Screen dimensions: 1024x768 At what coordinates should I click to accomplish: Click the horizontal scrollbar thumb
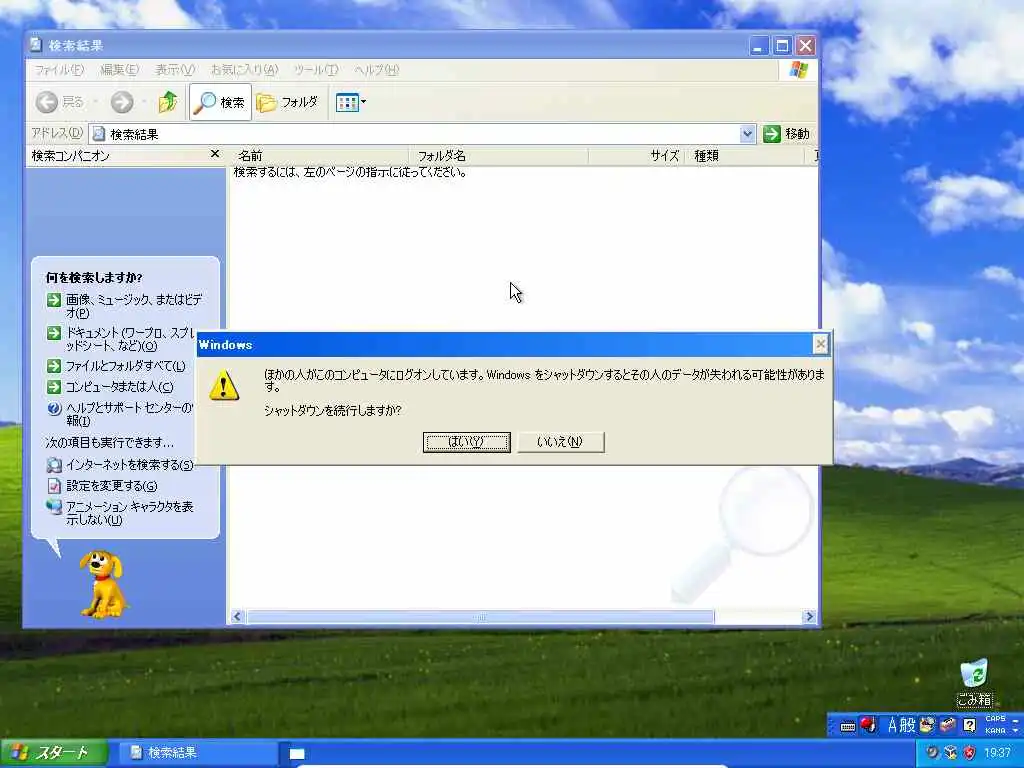click(480, 616)
